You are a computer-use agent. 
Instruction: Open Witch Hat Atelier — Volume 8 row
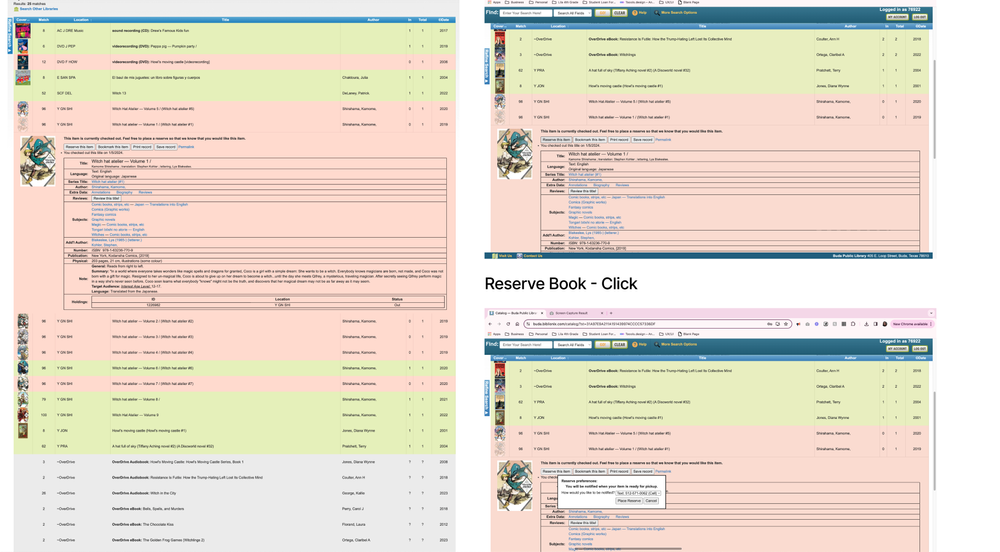[235, 399]
